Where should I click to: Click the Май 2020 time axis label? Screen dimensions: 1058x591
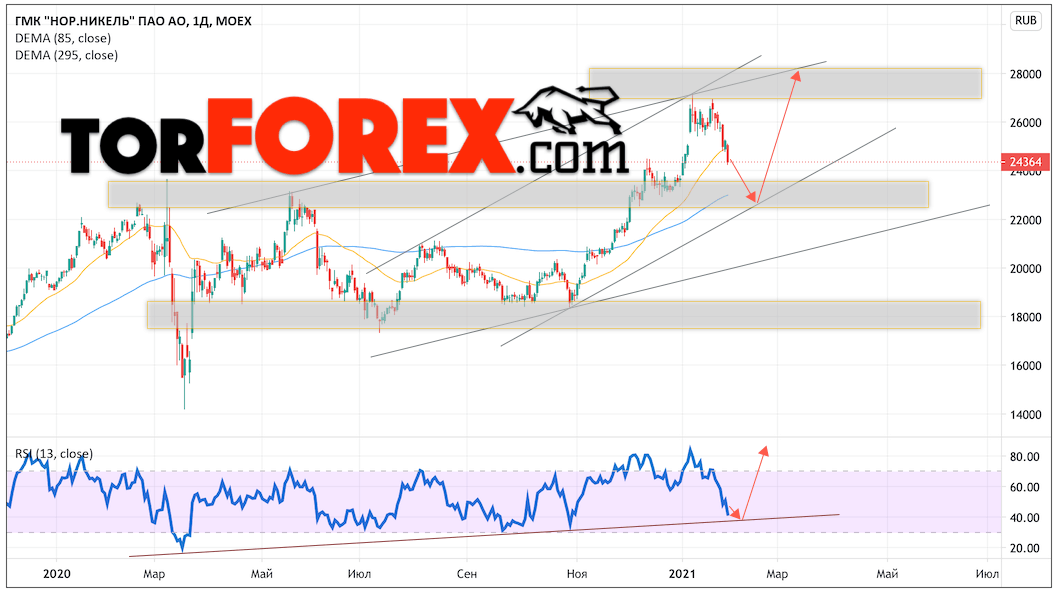(x=262, y=574)
